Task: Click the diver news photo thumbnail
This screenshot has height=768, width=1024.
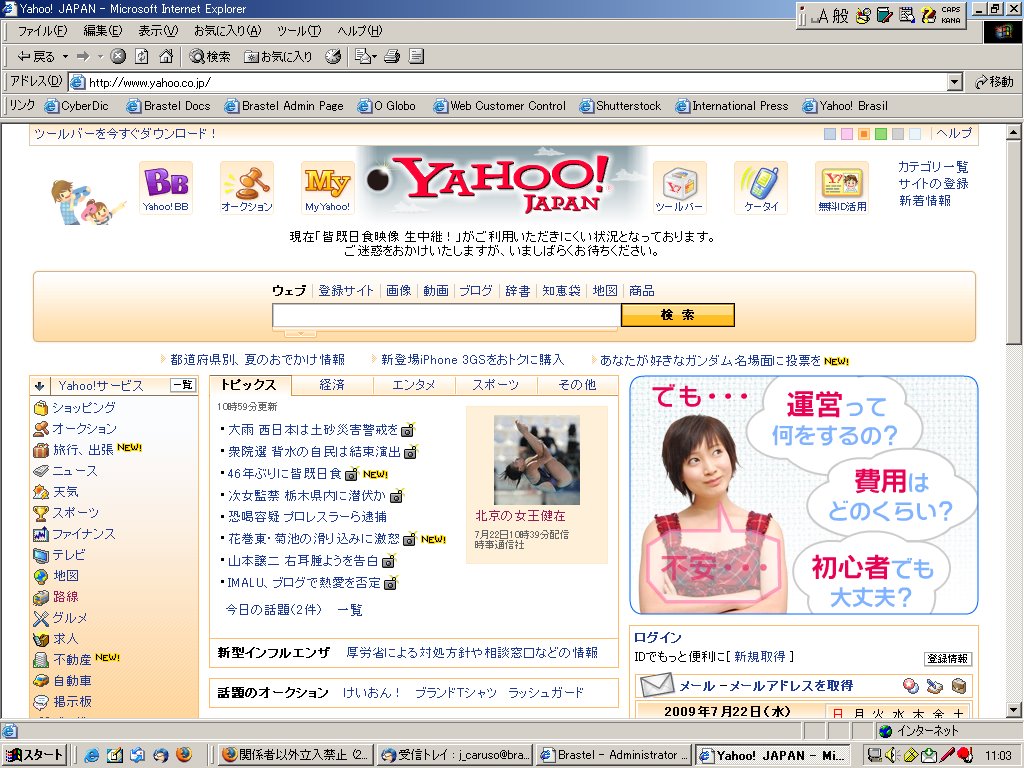Action: [x=536, y=460]
